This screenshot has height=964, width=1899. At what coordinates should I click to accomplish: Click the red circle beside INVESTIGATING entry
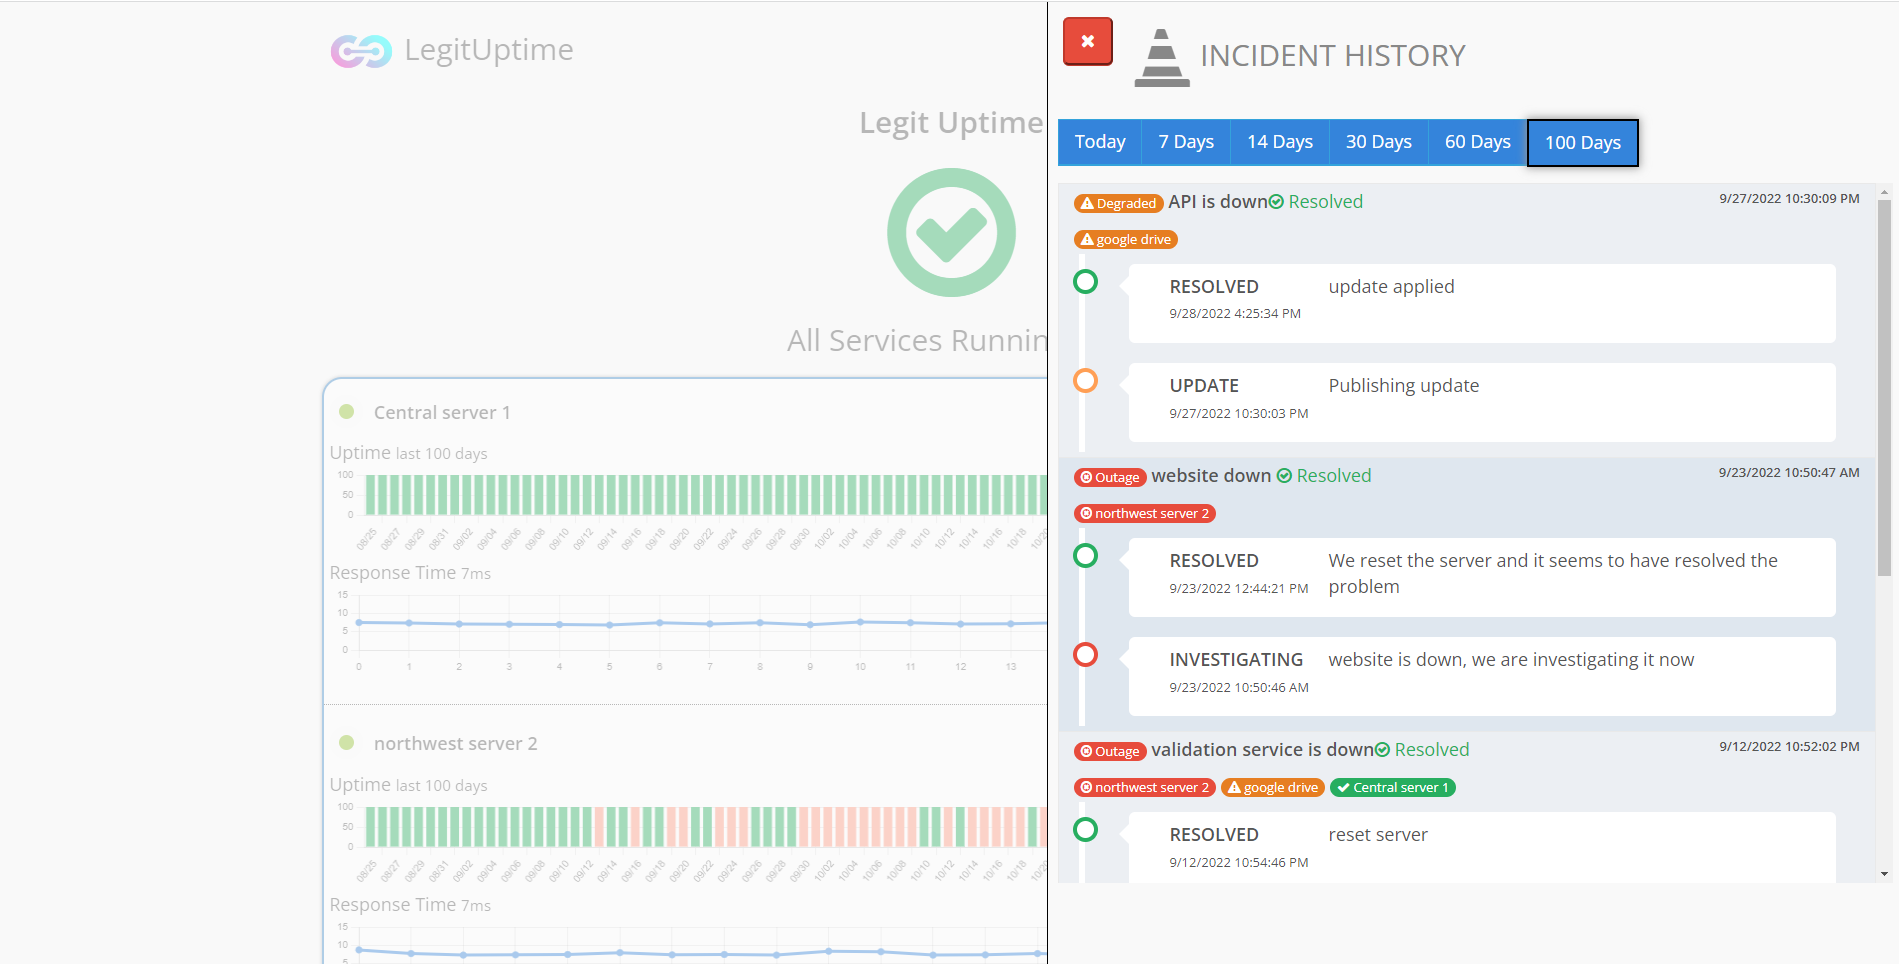(x=1085, y=655)
